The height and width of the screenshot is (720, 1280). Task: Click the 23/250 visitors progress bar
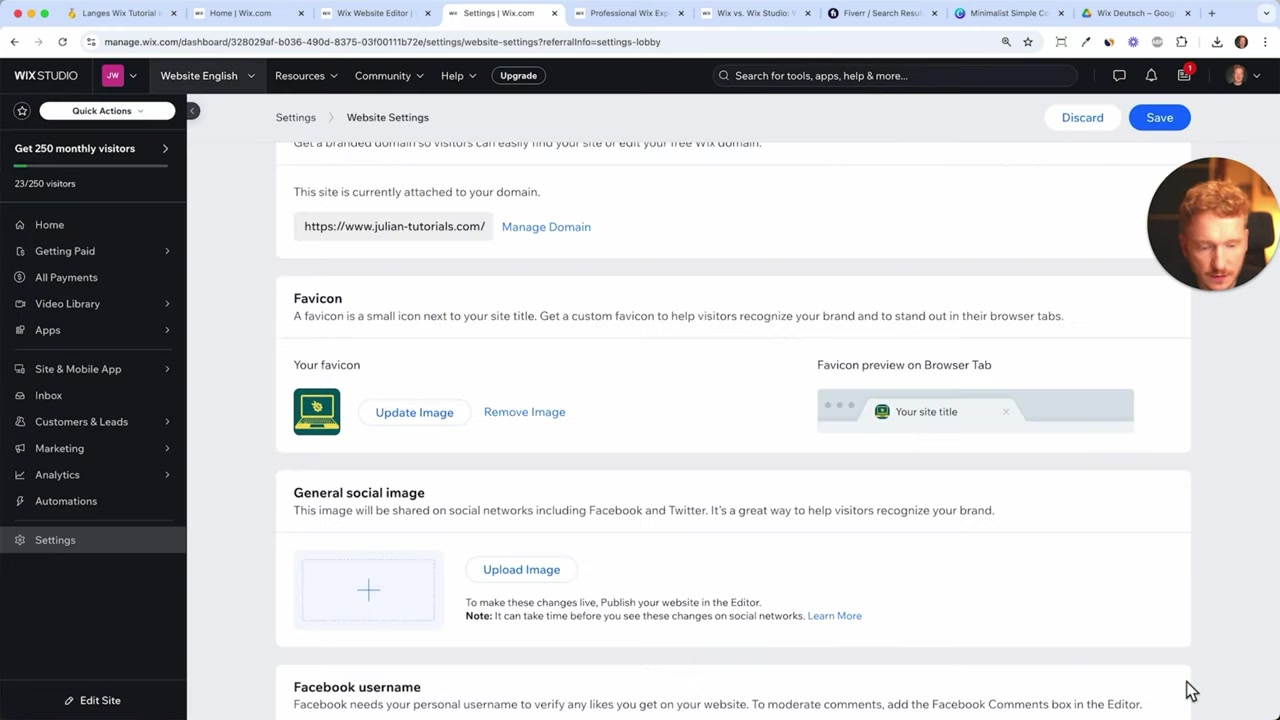[92, 167]
